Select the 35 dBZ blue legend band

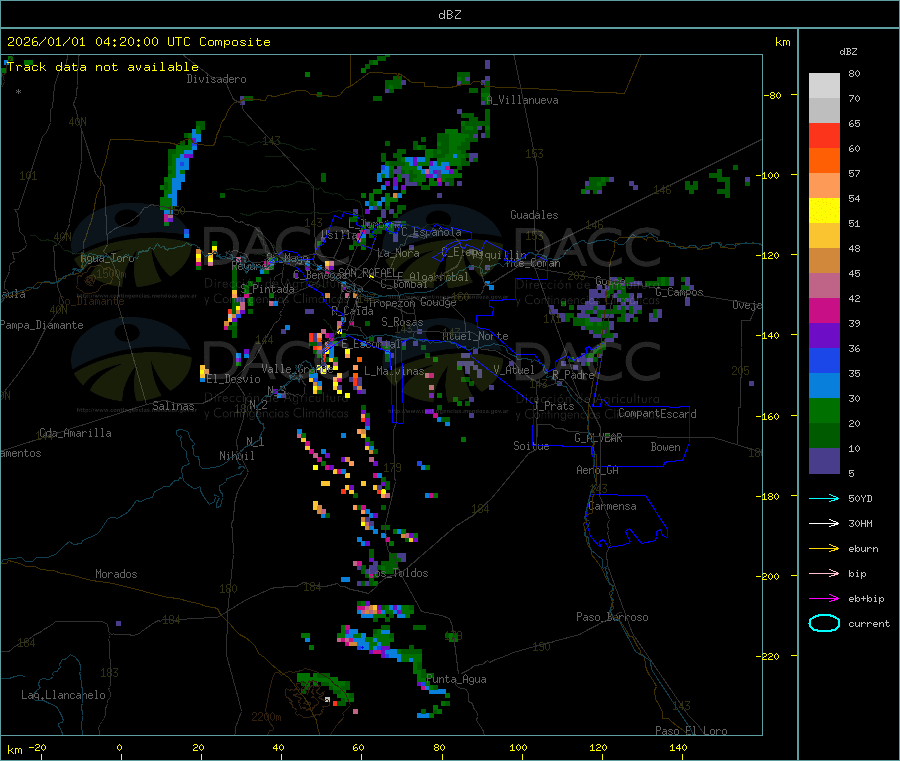[x=824, y=360]
